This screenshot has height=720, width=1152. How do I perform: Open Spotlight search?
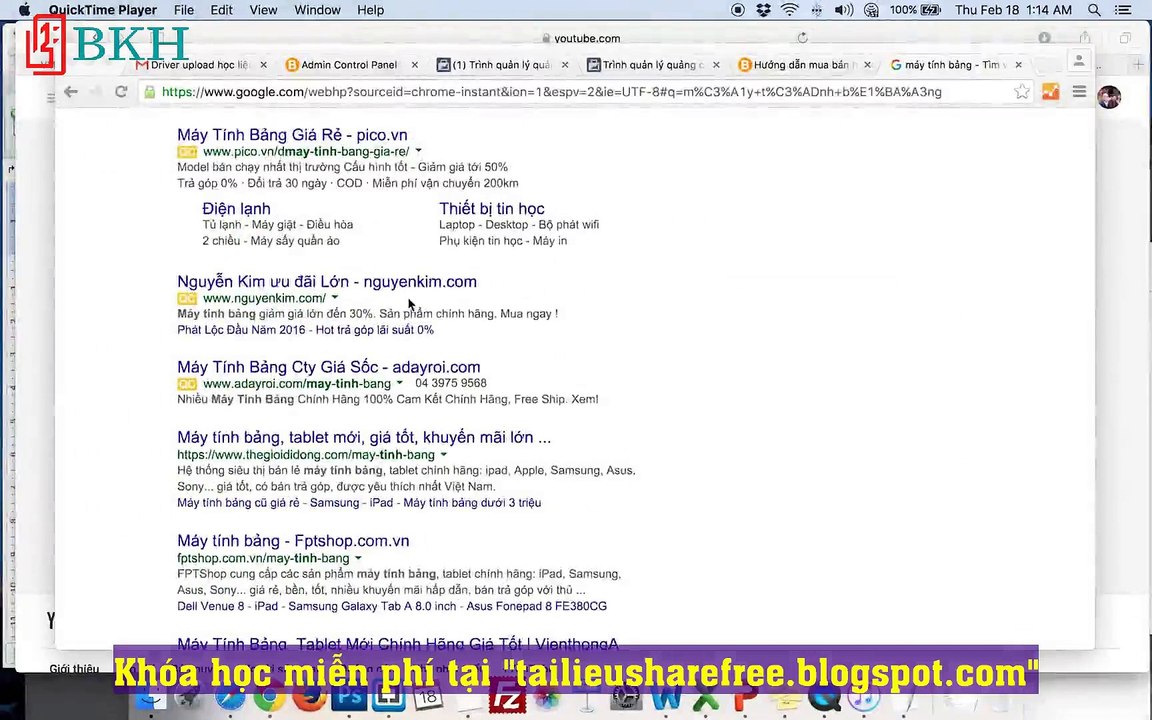point(1094,10)
